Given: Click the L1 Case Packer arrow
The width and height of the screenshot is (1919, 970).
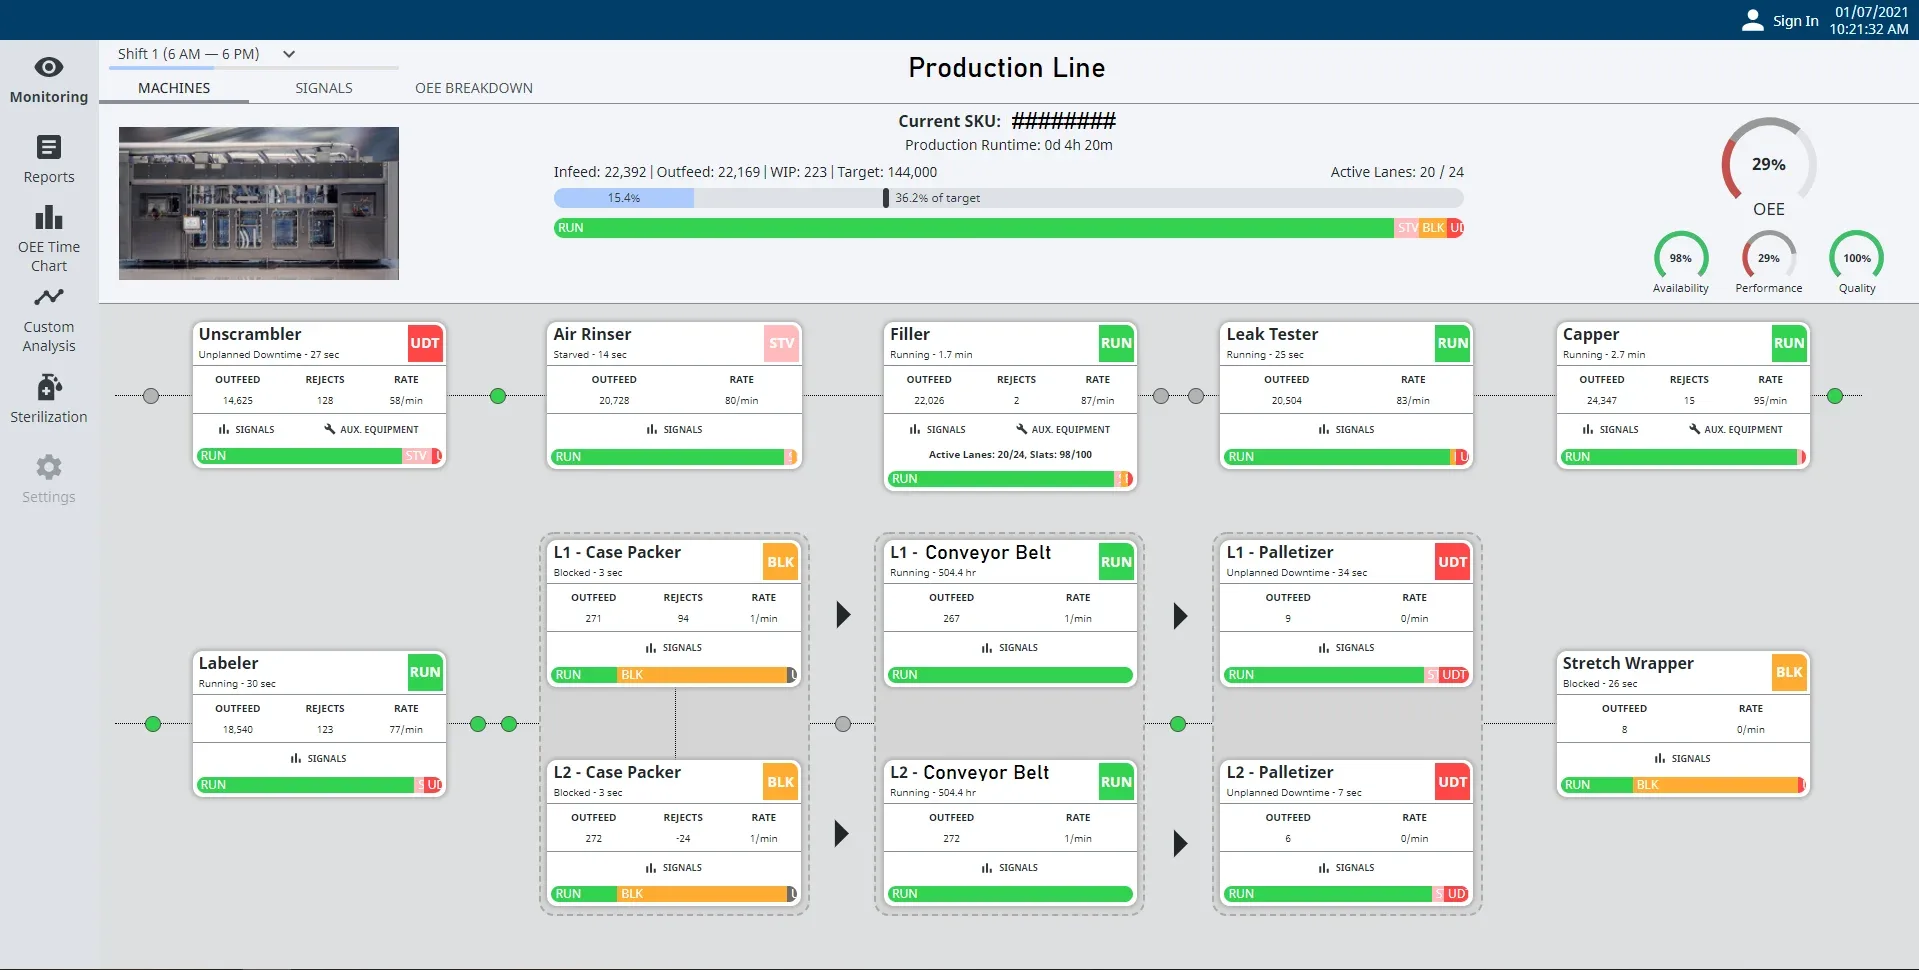Looking at the screenshot, I should (843, 614).
